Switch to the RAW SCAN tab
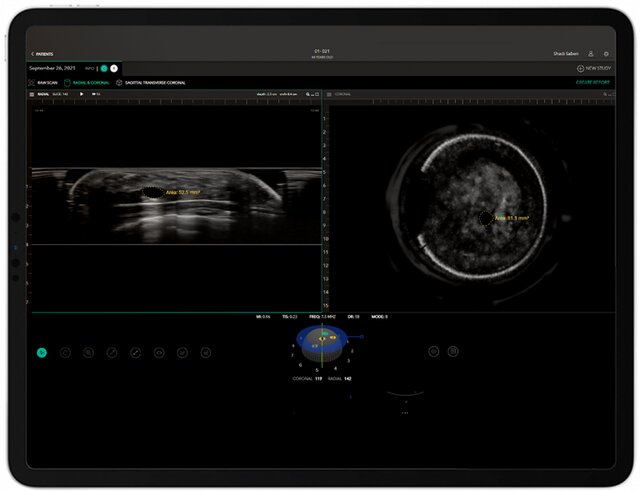640x491 pixels. tap(45, 82)
